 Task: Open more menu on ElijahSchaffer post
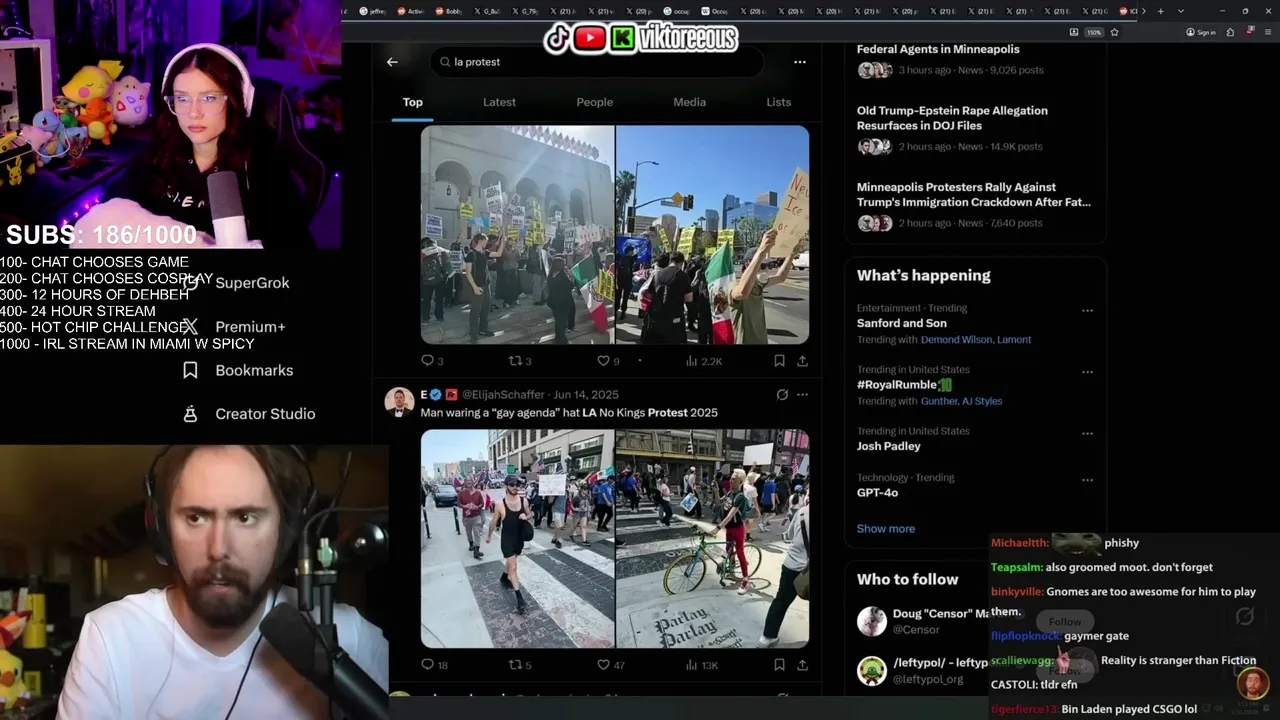802,395
